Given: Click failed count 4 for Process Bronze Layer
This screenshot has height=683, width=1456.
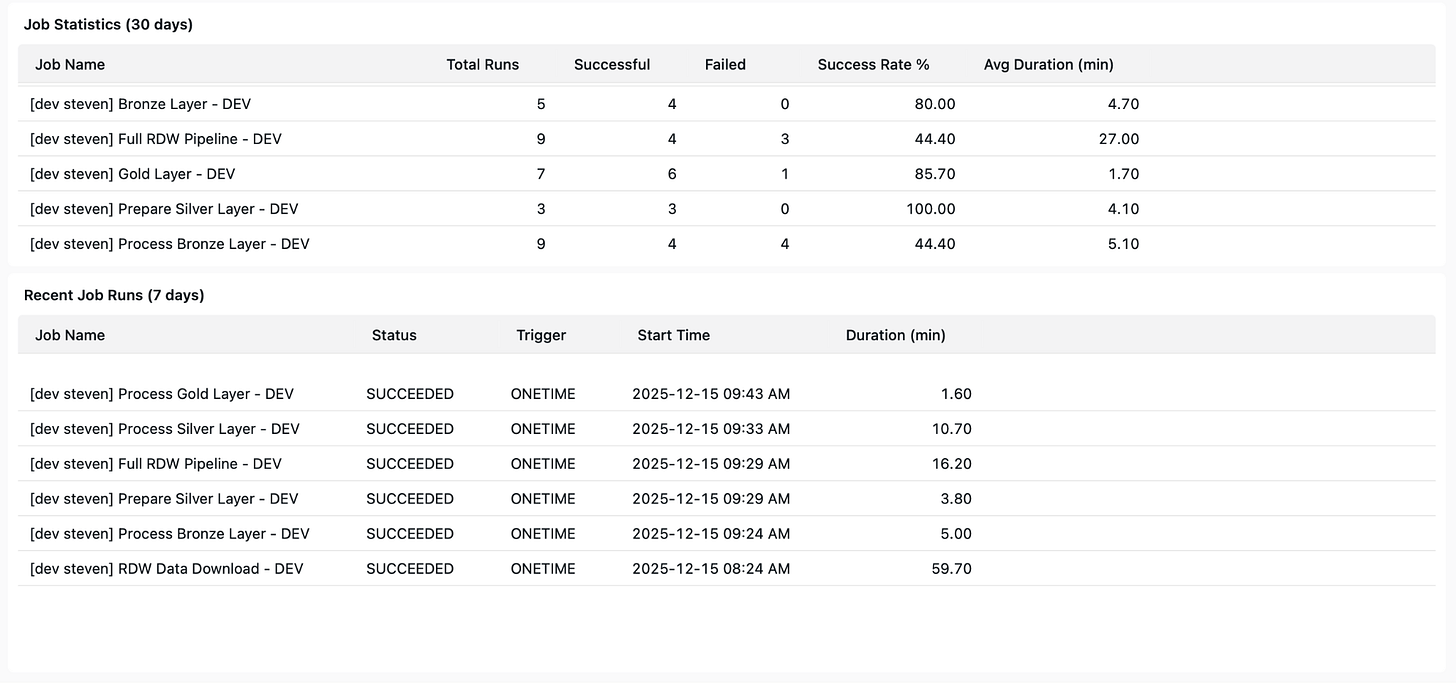Looking at the screenshot, I should coord(785,244).
